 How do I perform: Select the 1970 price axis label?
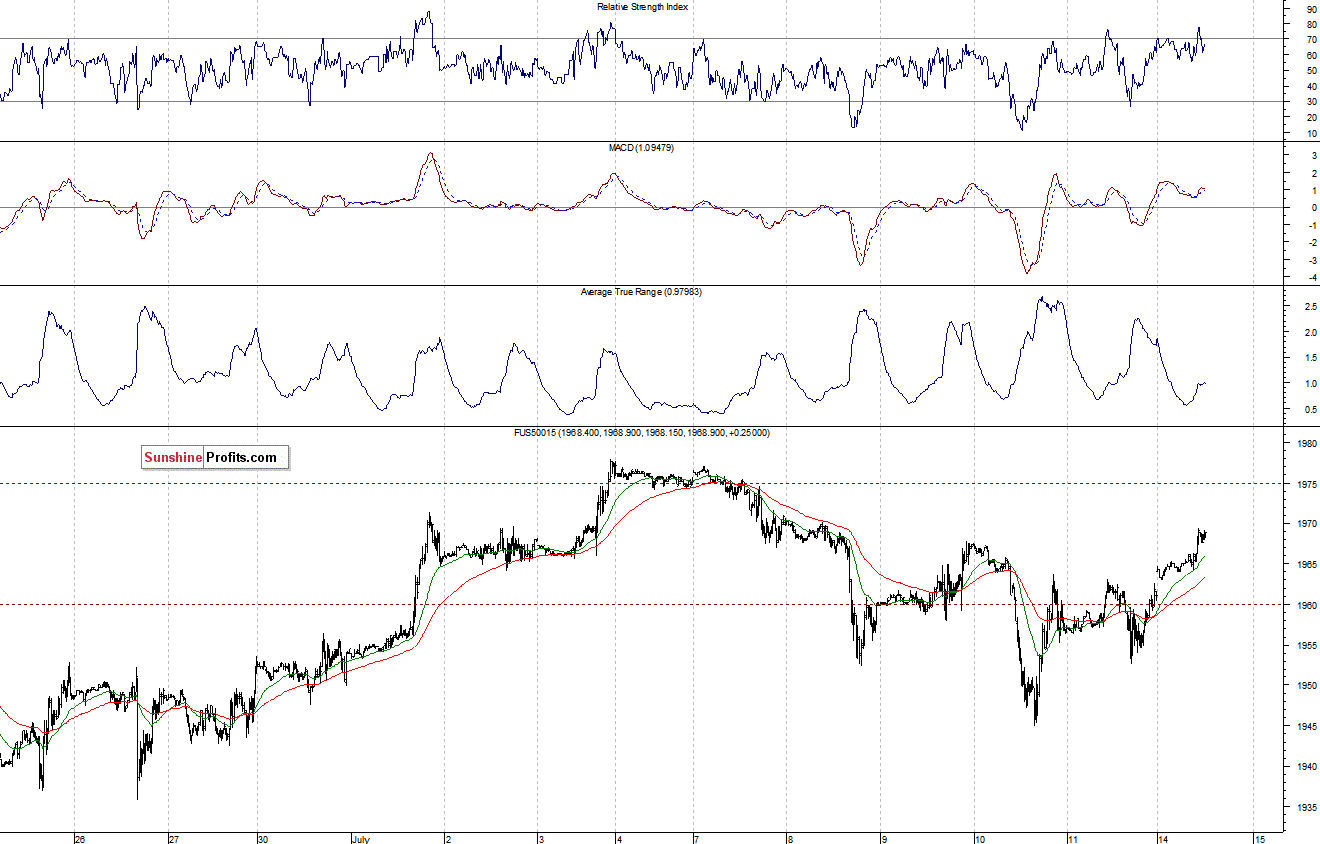1308,524
